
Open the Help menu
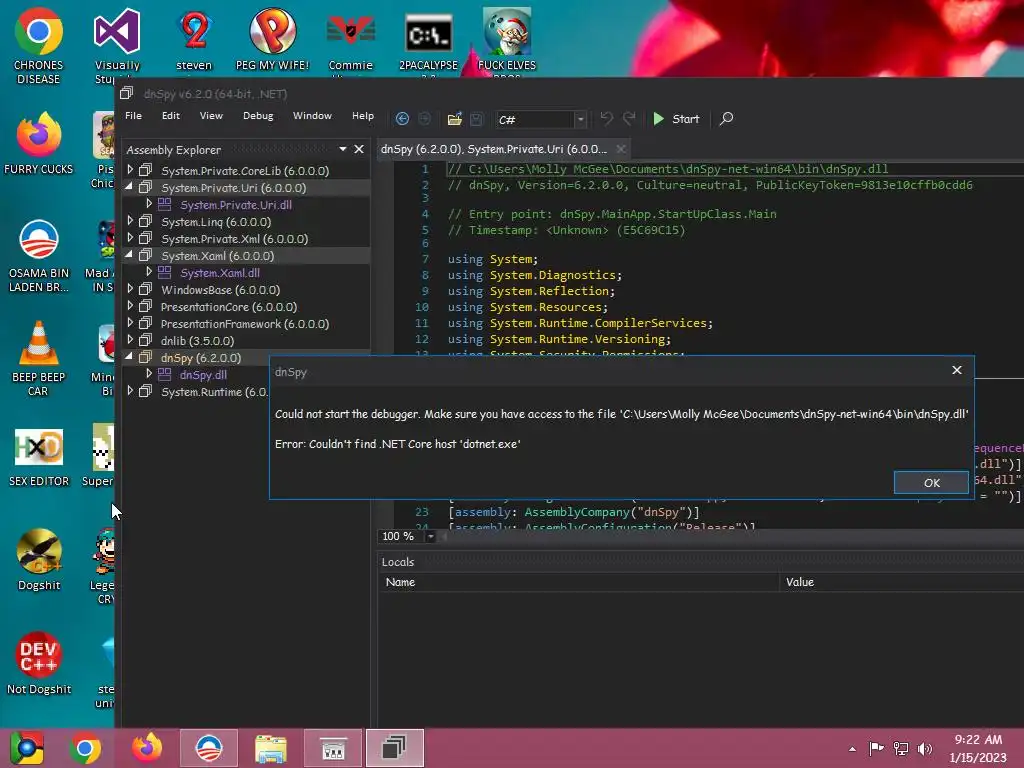point(362,116)
